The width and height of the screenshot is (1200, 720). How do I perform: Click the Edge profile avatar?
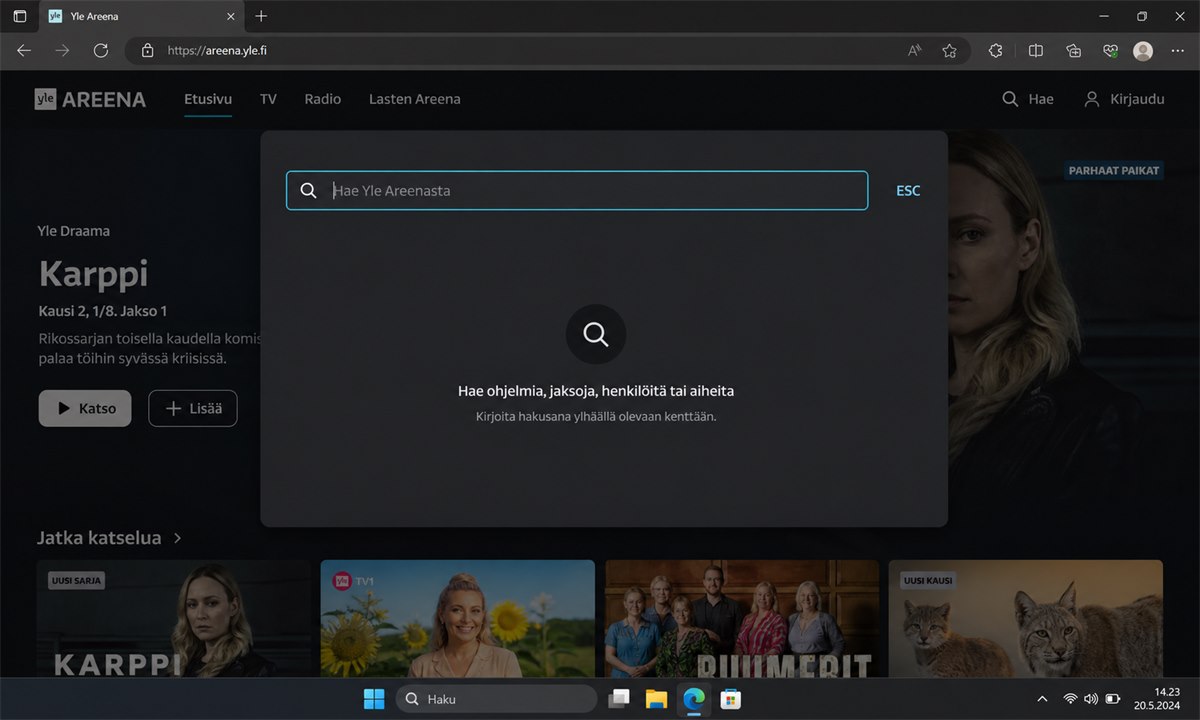click(1143, 51)
